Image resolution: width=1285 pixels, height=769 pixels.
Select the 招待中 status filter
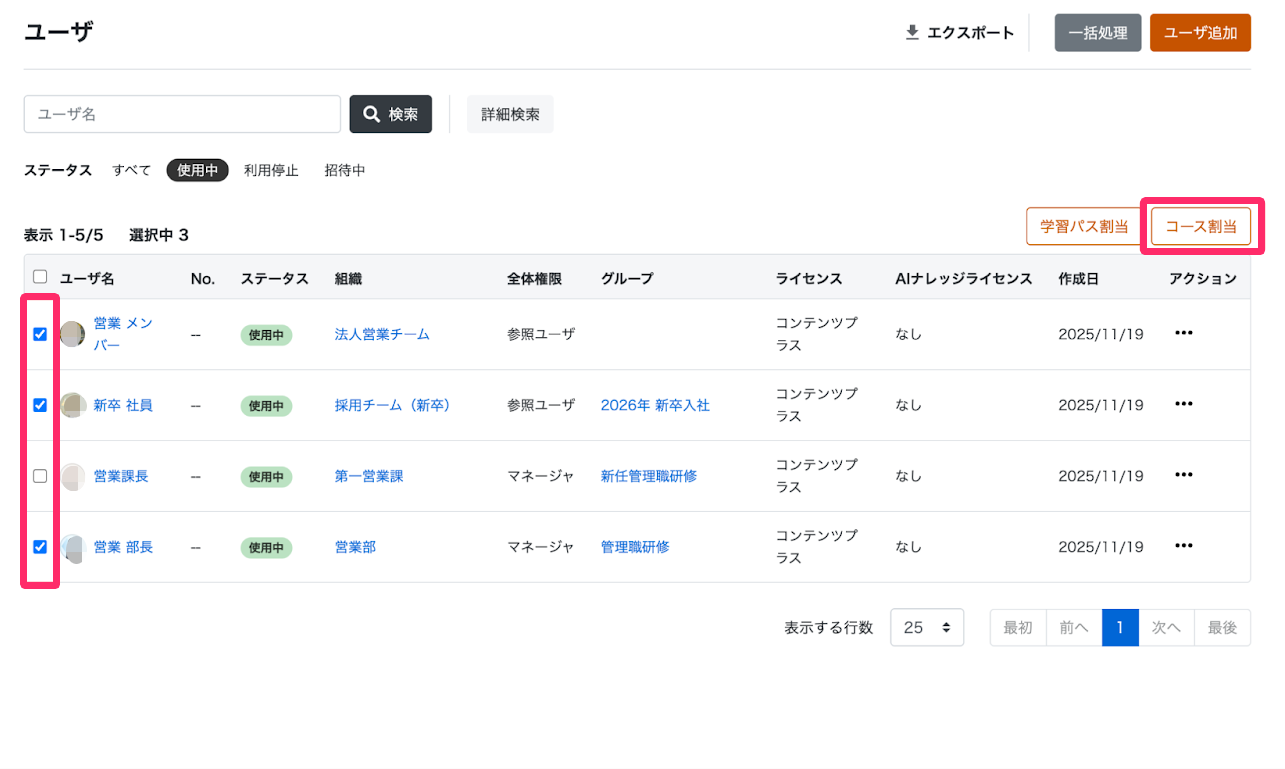[x=345, y=170]
